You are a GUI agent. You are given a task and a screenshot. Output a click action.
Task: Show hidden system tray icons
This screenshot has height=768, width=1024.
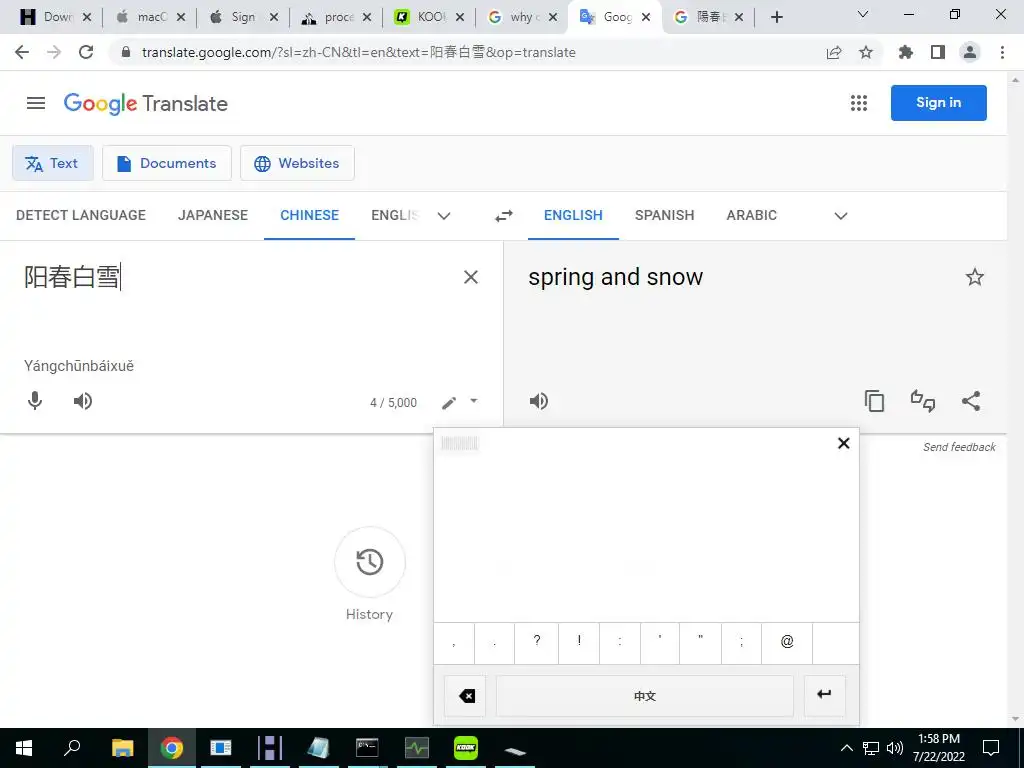click(x=846, y=748)
